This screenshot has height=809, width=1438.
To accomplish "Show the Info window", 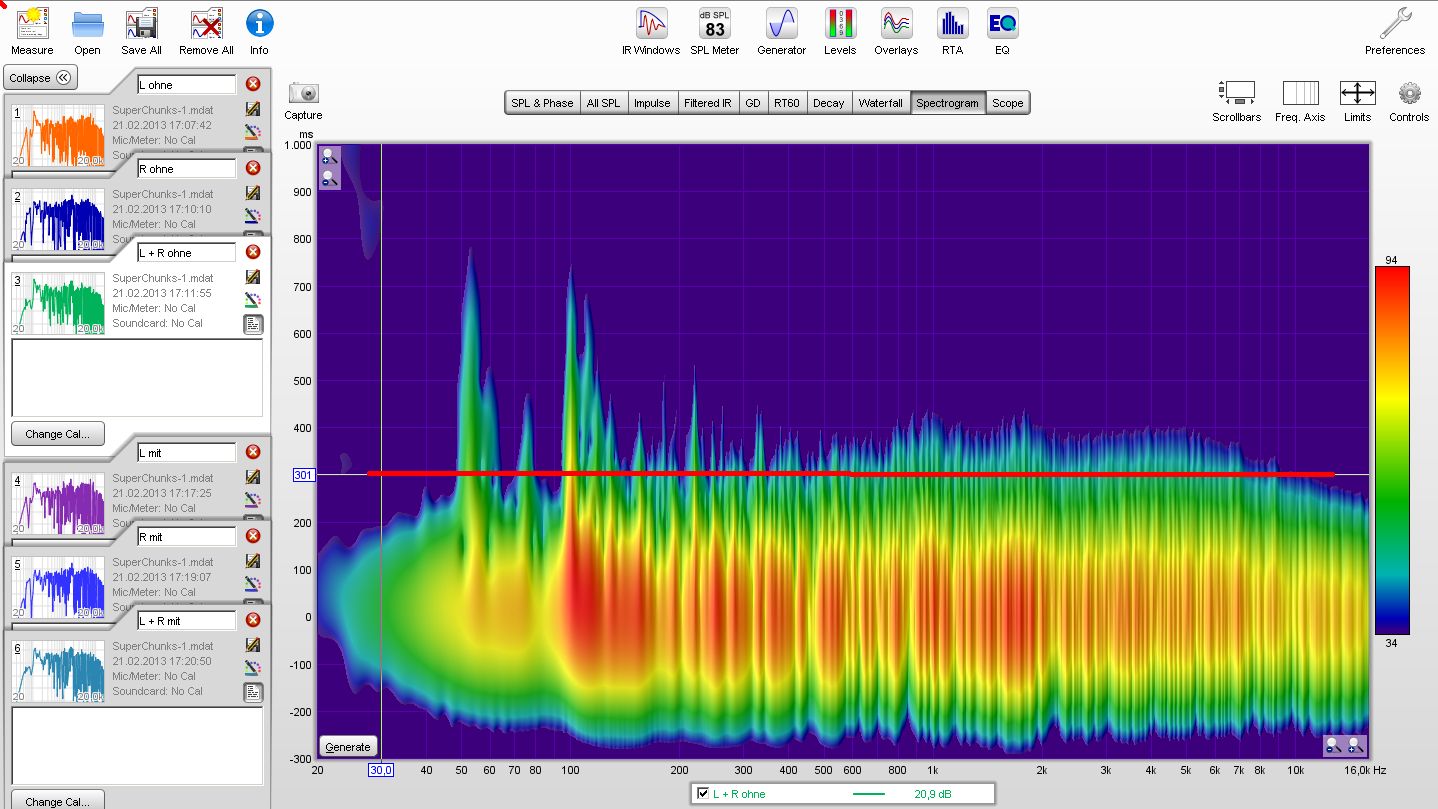I will coord(259,30).
